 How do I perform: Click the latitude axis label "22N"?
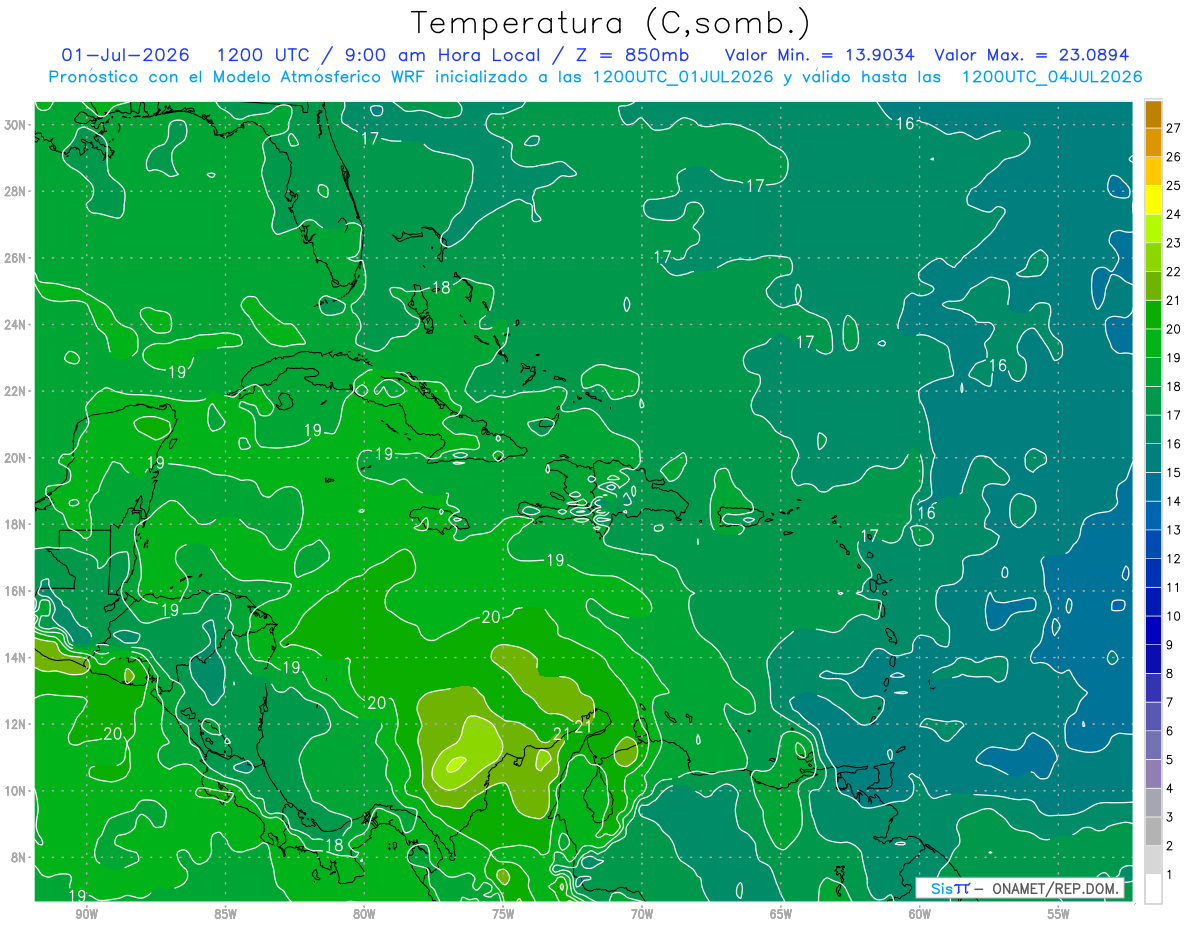[14, 391]
